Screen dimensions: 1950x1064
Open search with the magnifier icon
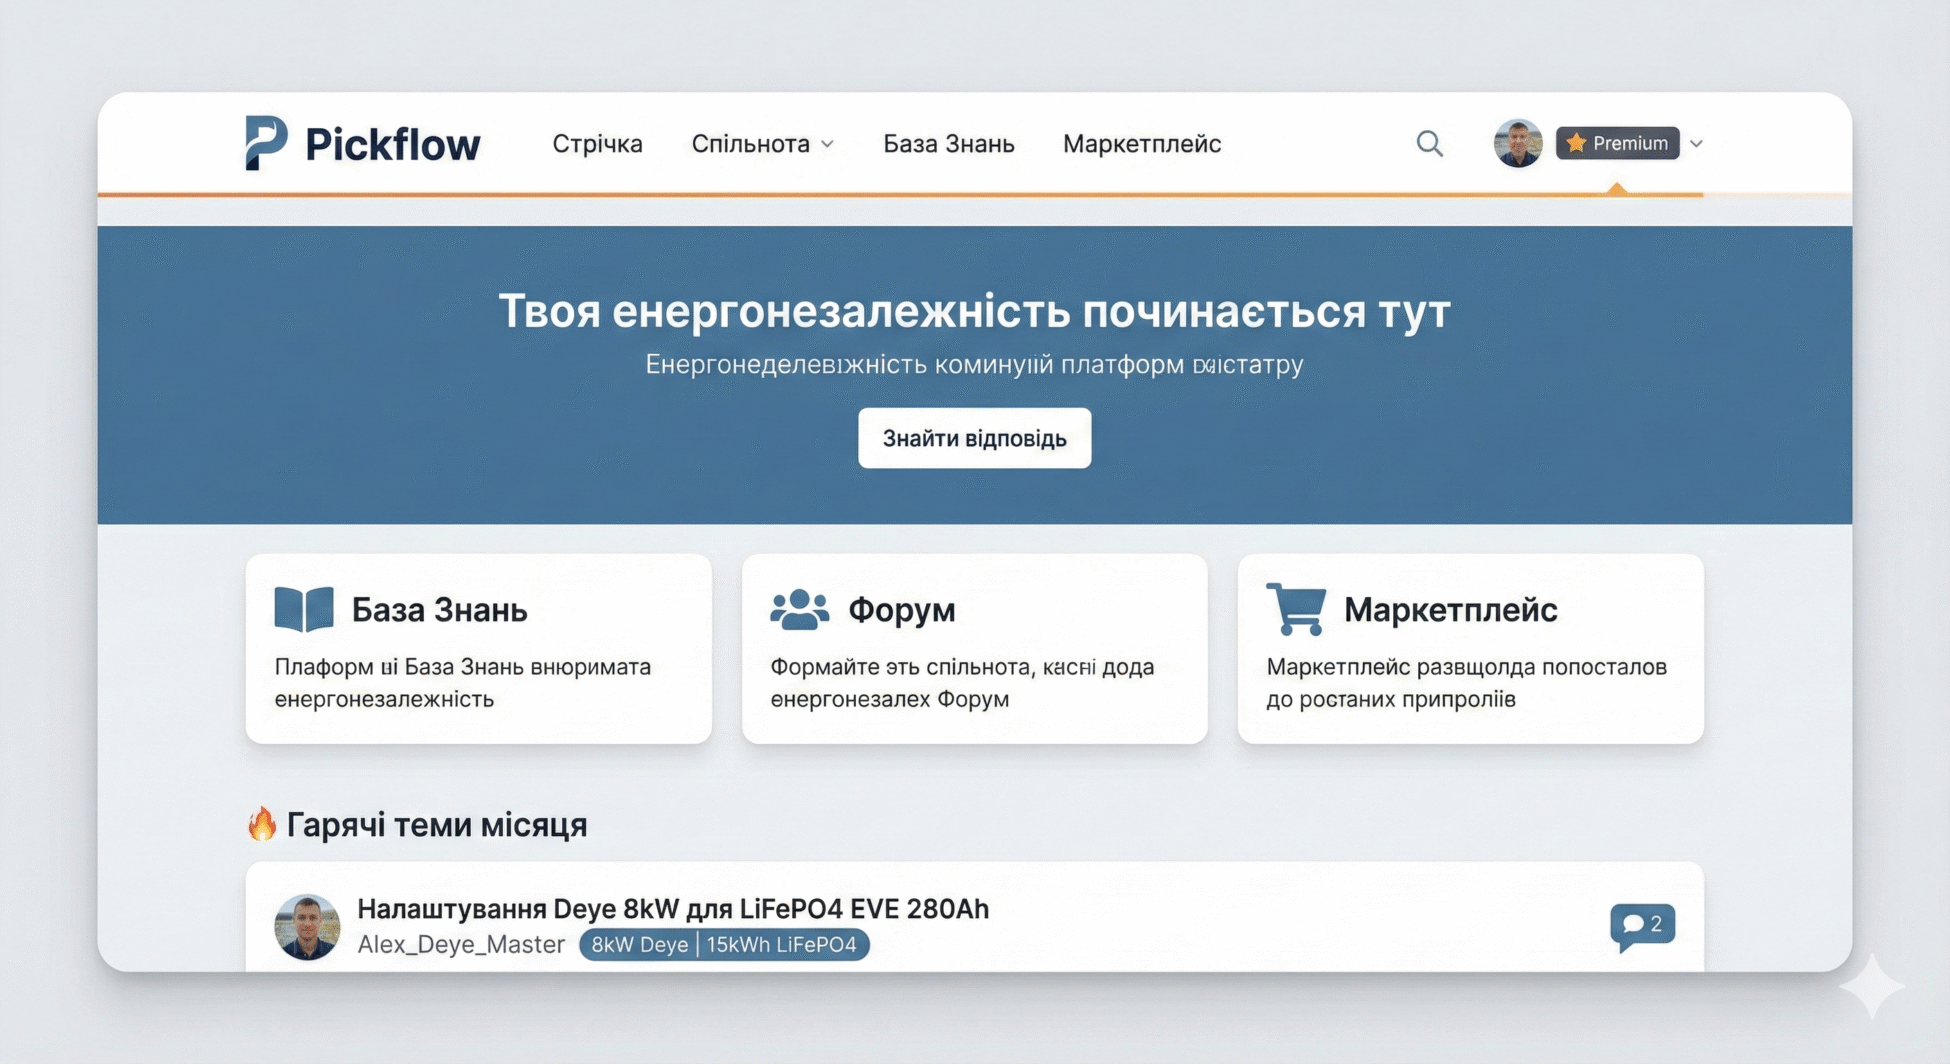point(1429,144)
